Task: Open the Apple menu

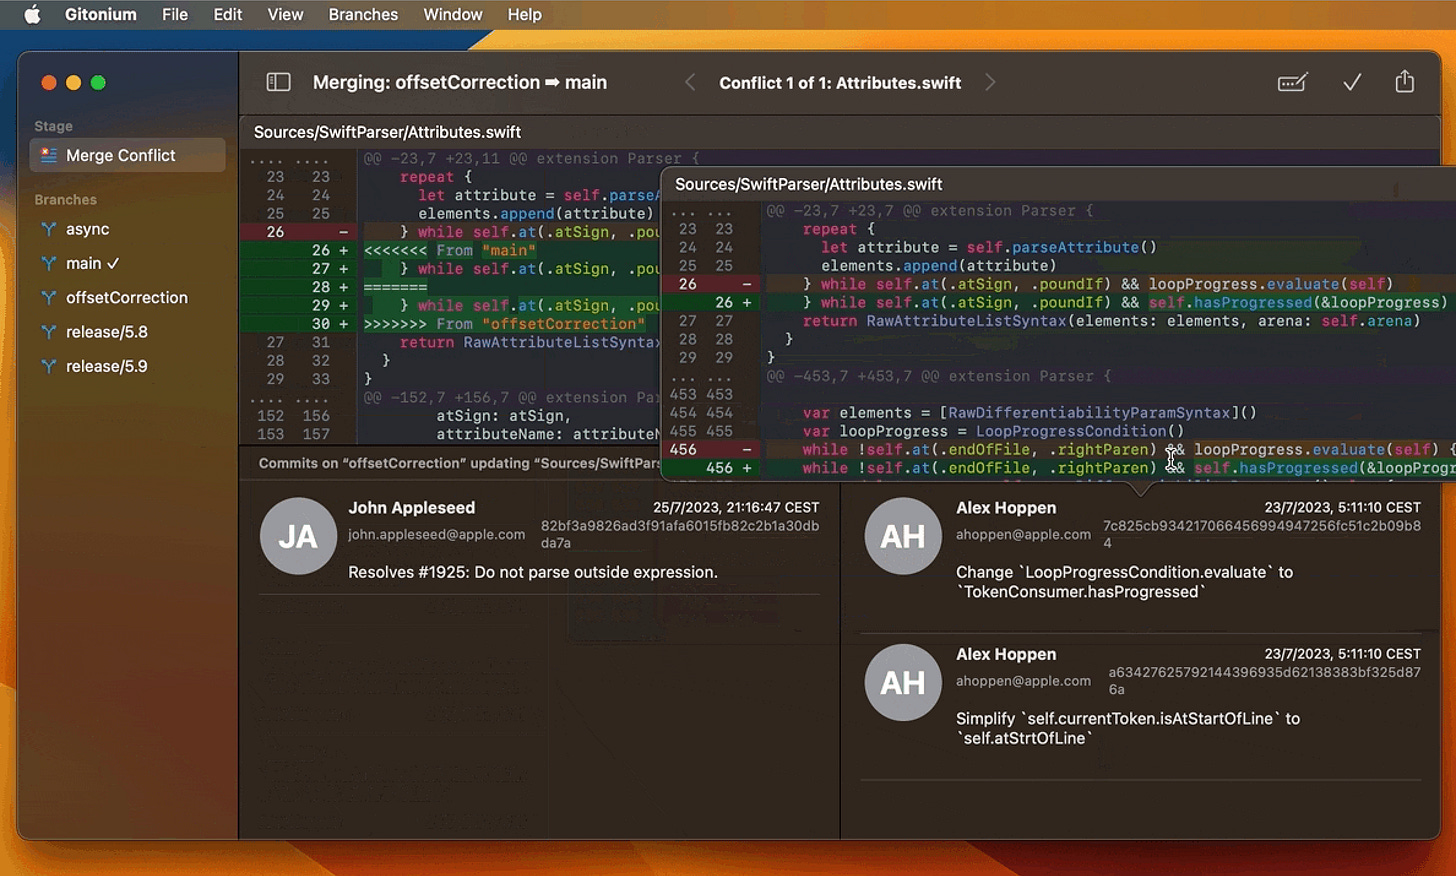Action: tap(32, 15)
